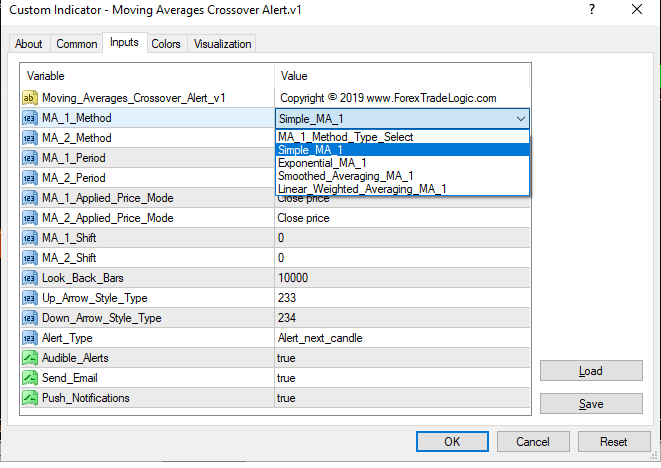661x468 pixels.
Task: Toggle the Push_Notifications true value
Action: 286,398
